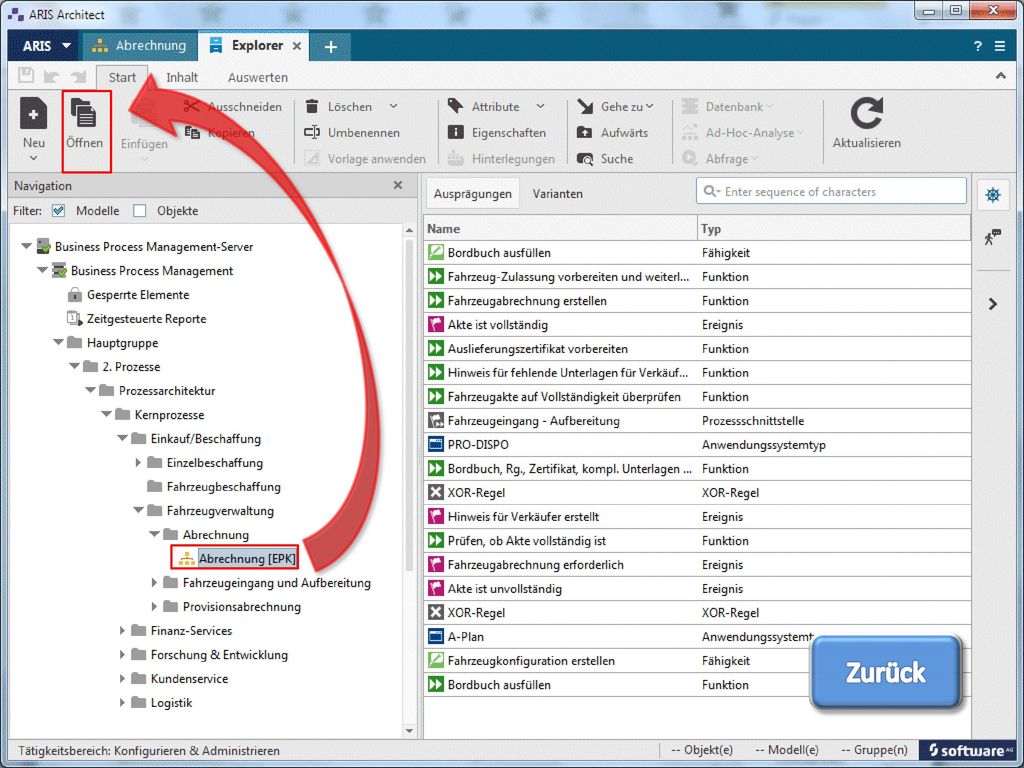Open the Attribute dropdown arrow
This screenshot has width=1024, height=768.
coord(540,106)
